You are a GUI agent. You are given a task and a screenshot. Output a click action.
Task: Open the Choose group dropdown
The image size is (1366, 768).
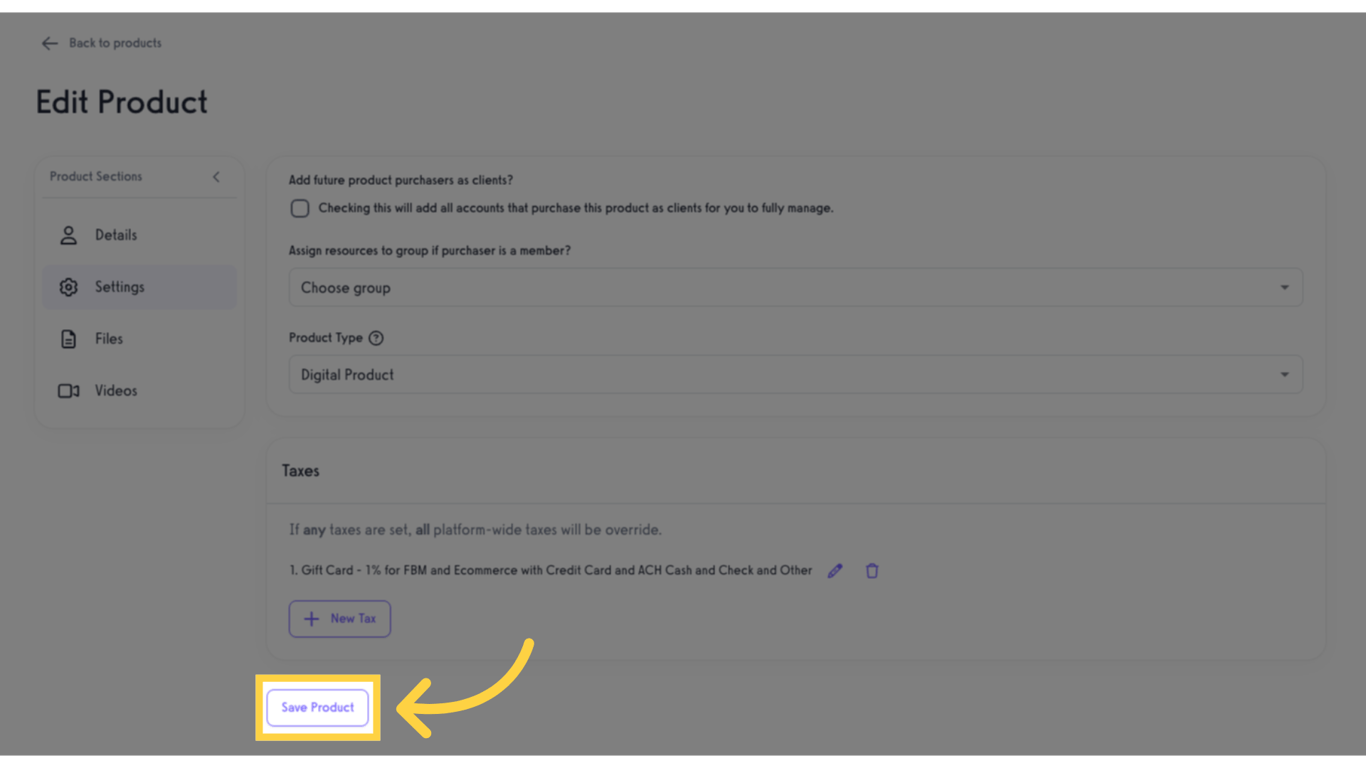[x=795, y=287]
